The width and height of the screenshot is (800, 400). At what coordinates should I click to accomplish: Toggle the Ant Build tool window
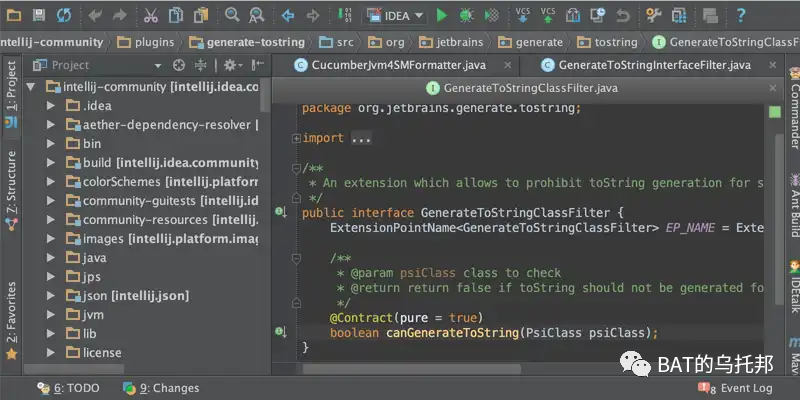(x=794, y=205)
